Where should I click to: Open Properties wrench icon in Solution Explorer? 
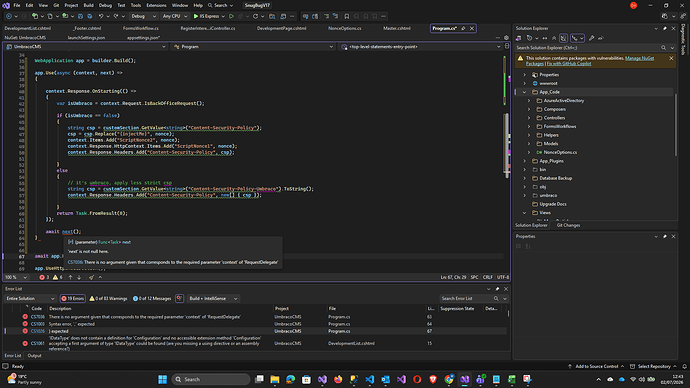pos(591,38)
